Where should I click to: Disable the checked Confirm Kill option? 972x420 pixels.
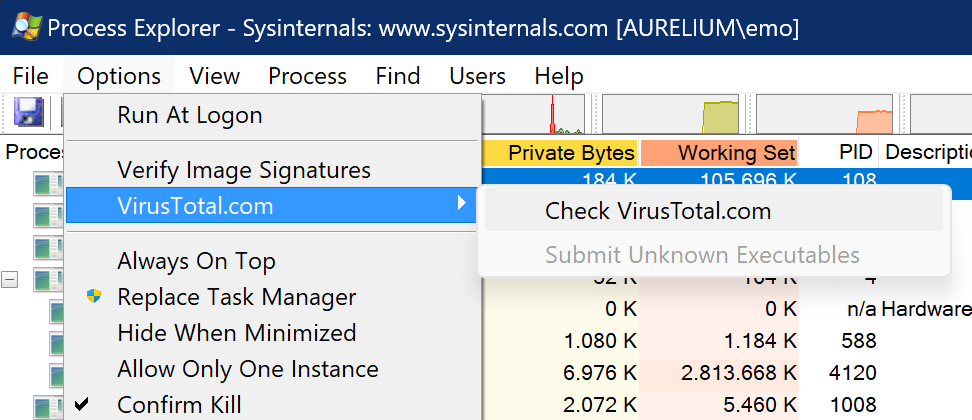click(178, 405)
